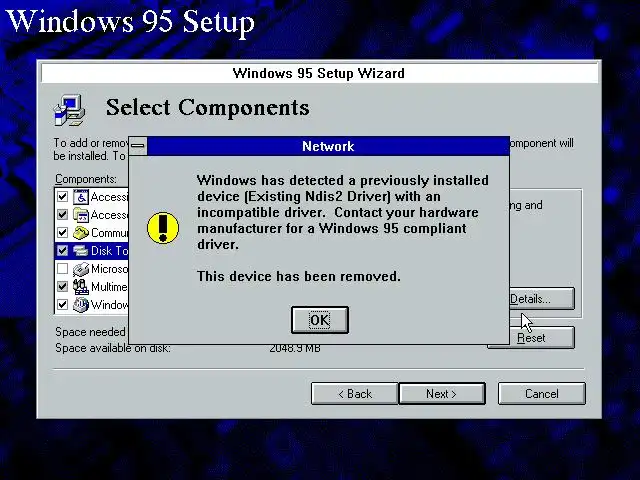Proceed with the Next button
This screenshot has height=480, width=640.
442,393
